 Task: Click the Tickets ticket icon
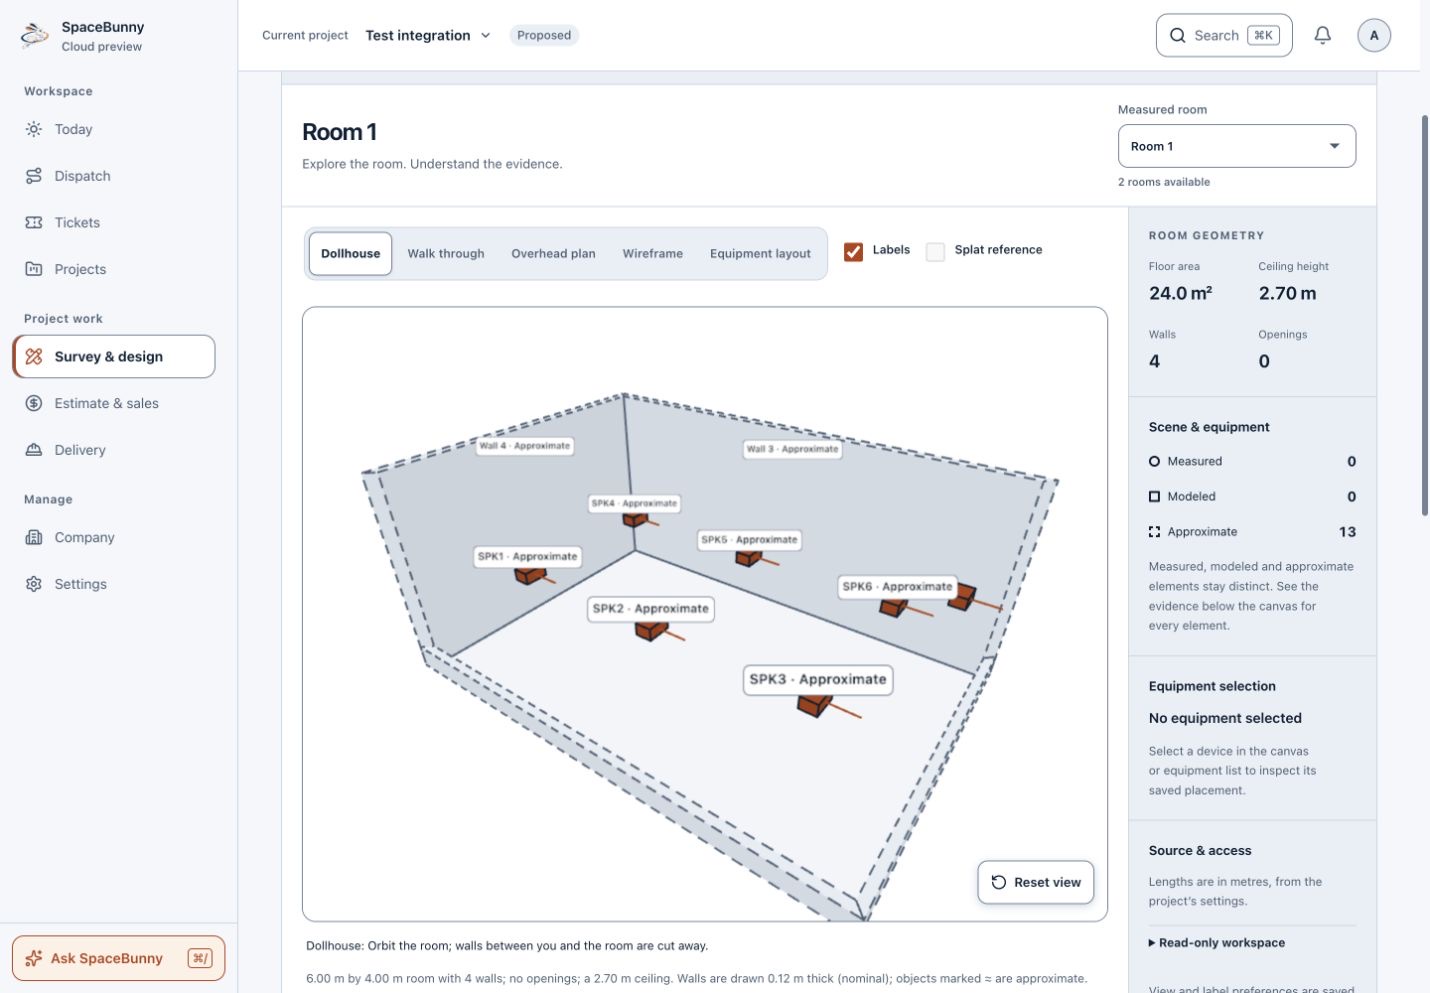tap(34, 222)
